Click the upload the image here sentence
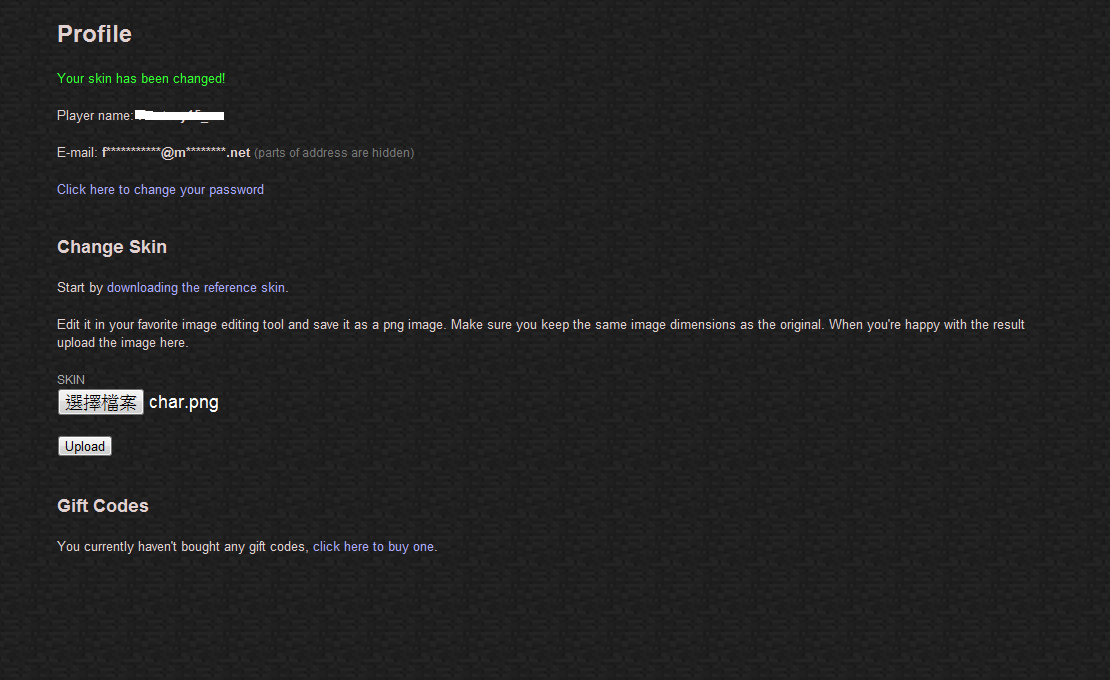Screen dimensions: 1110x680 coord(122,342)
